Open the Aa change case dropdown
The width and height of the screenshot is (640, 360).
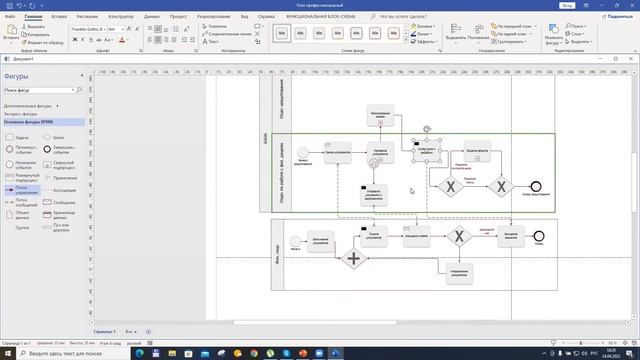(x=109, y=40)
